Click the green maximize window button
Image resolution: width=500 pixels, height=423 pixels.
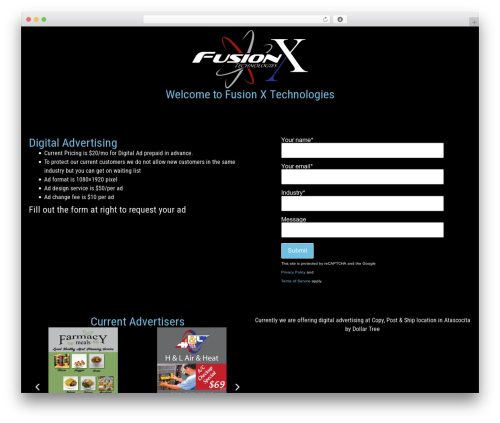click(44, 19)
